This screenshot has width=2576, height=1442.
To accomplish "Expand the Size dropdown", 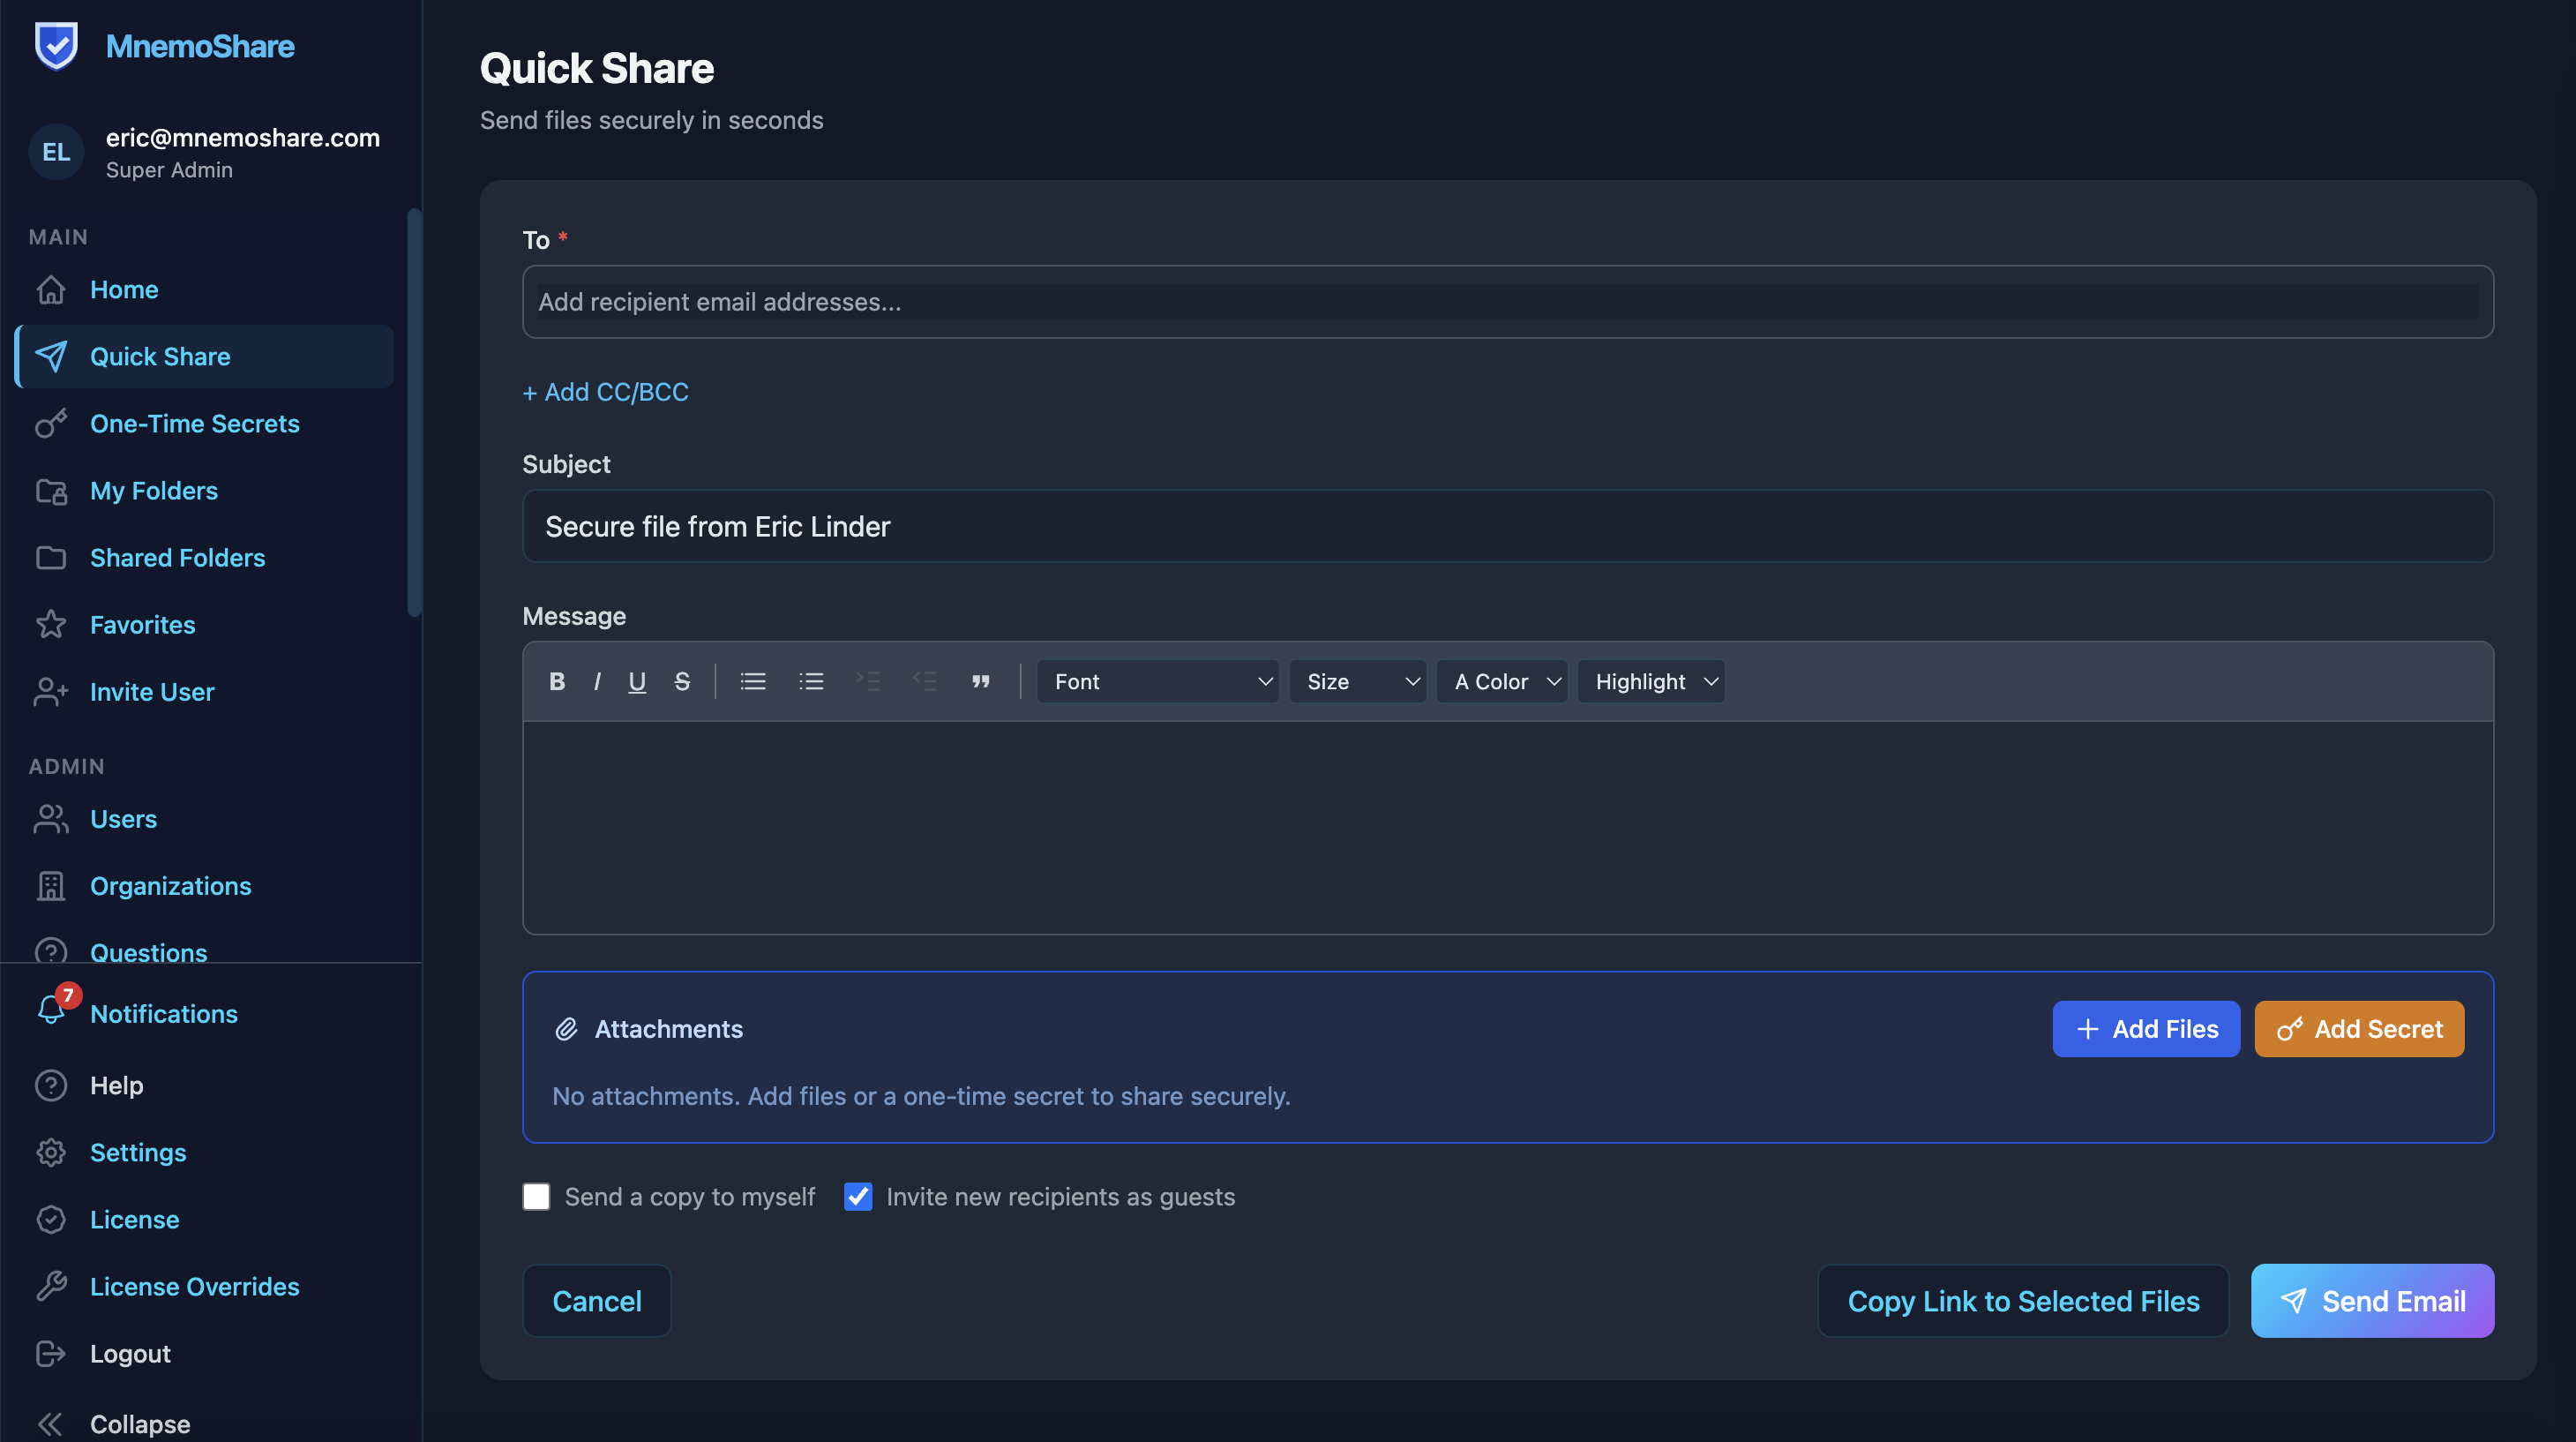I will tap(1358, 681).
